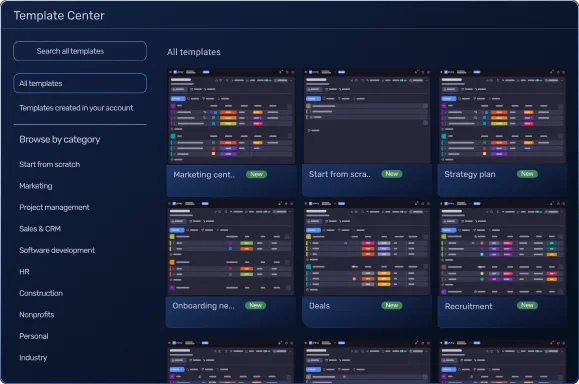
Task: Select the Onboarding ne... template card
Action: pyautogui.click(x=232, y=264)
